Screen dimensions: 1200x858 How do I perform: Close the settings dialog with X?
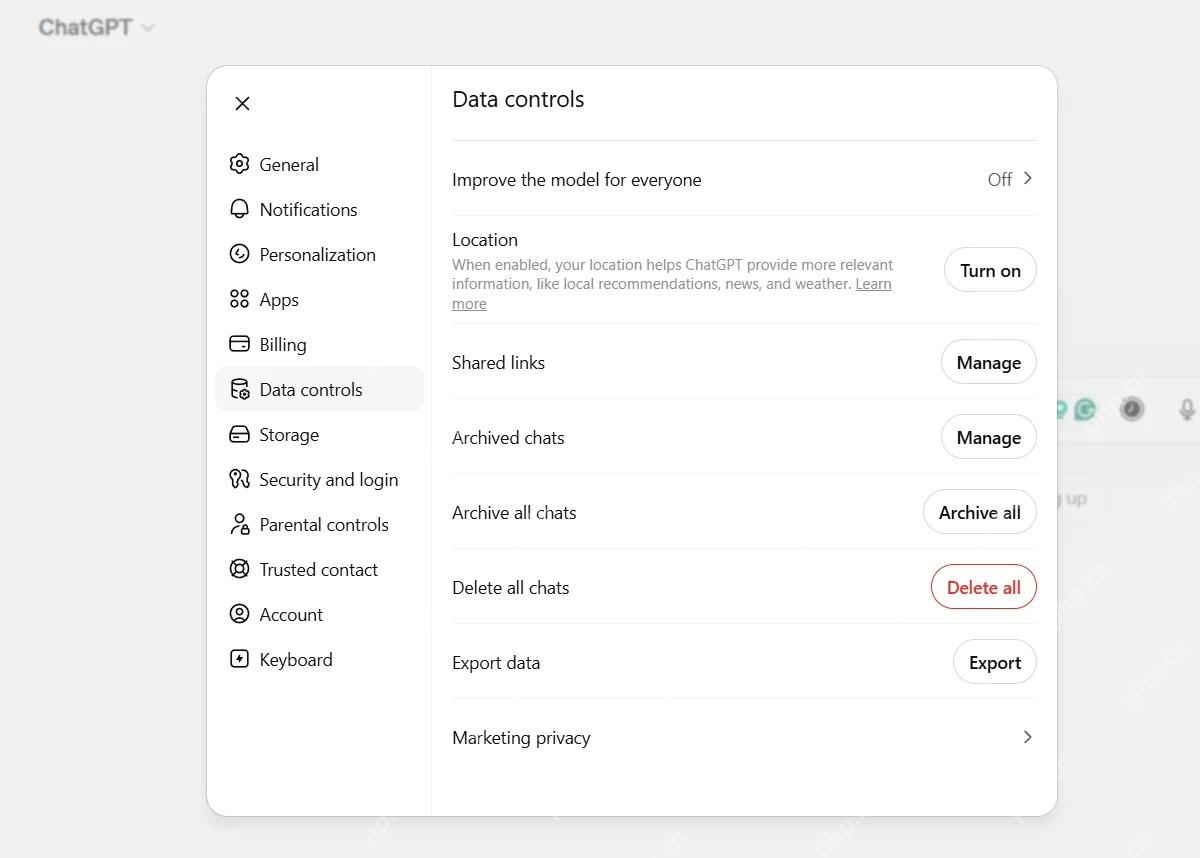click(x=242, y=103)
